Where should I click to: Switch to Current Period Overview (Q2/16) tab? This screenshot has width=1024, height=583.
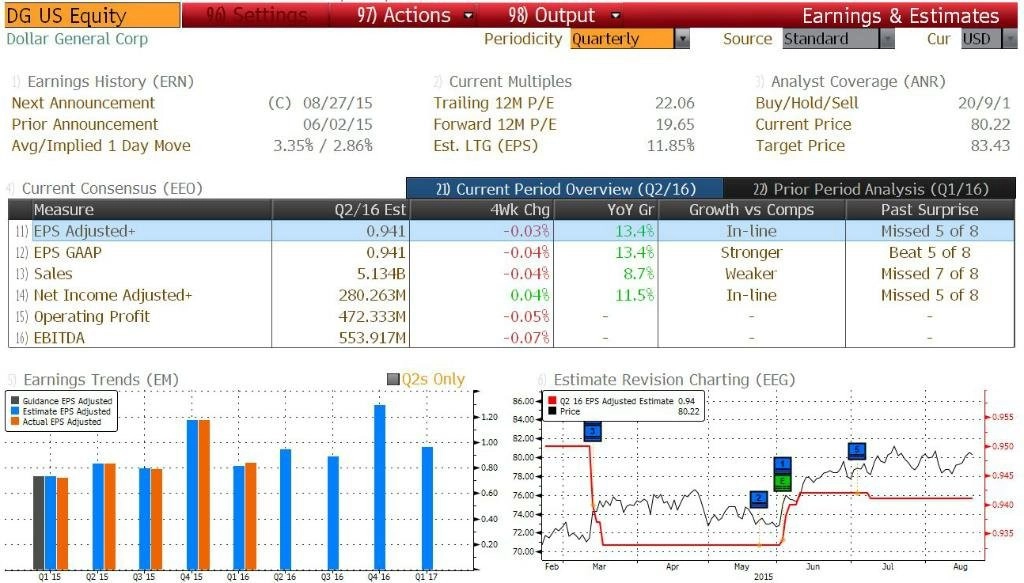point(565,189)
